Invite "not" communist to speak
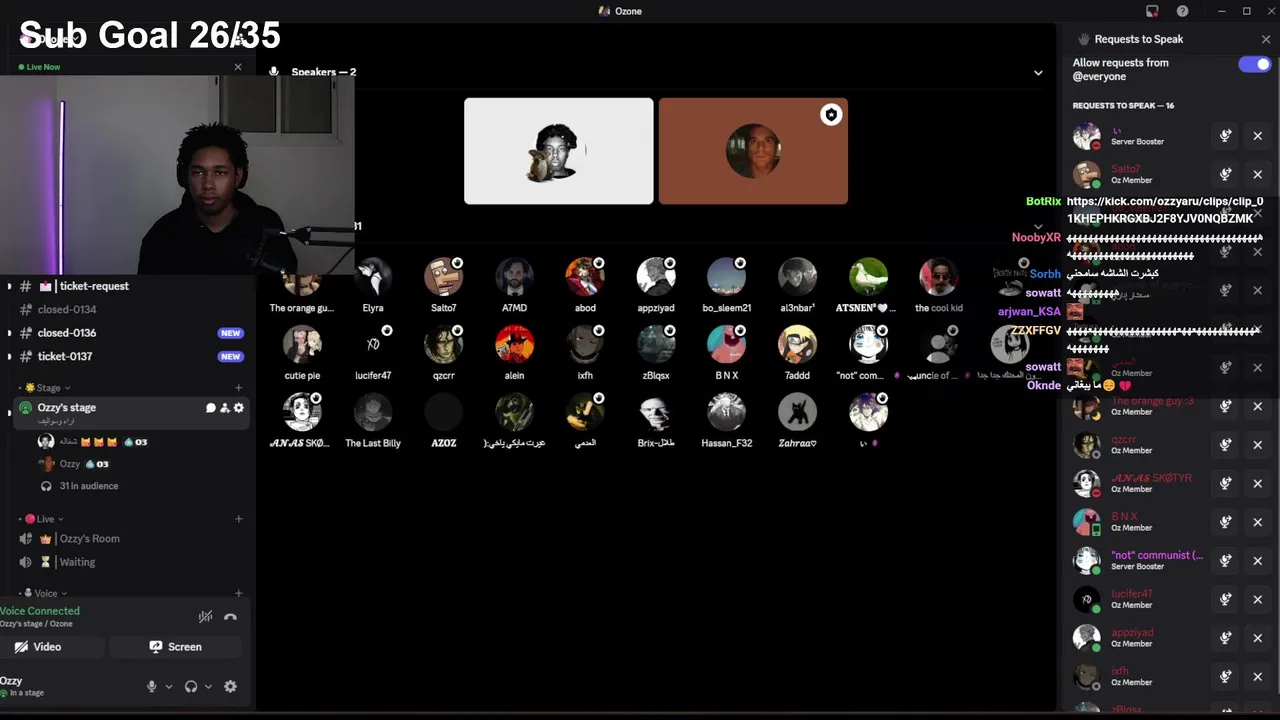1280x720 pixels. pyautogui.click(x=1225, y=561)
